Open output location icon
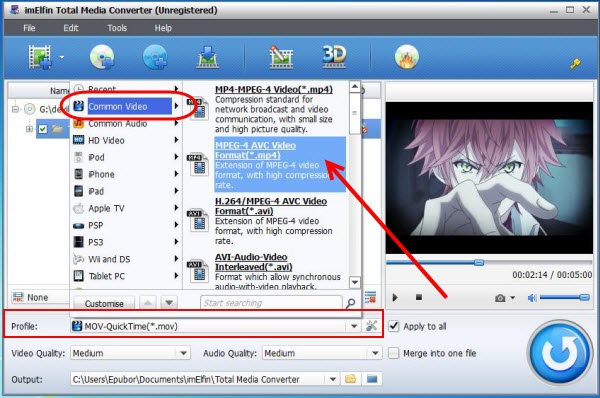This screenshot has height=398, width=600. tap(372, 379)
